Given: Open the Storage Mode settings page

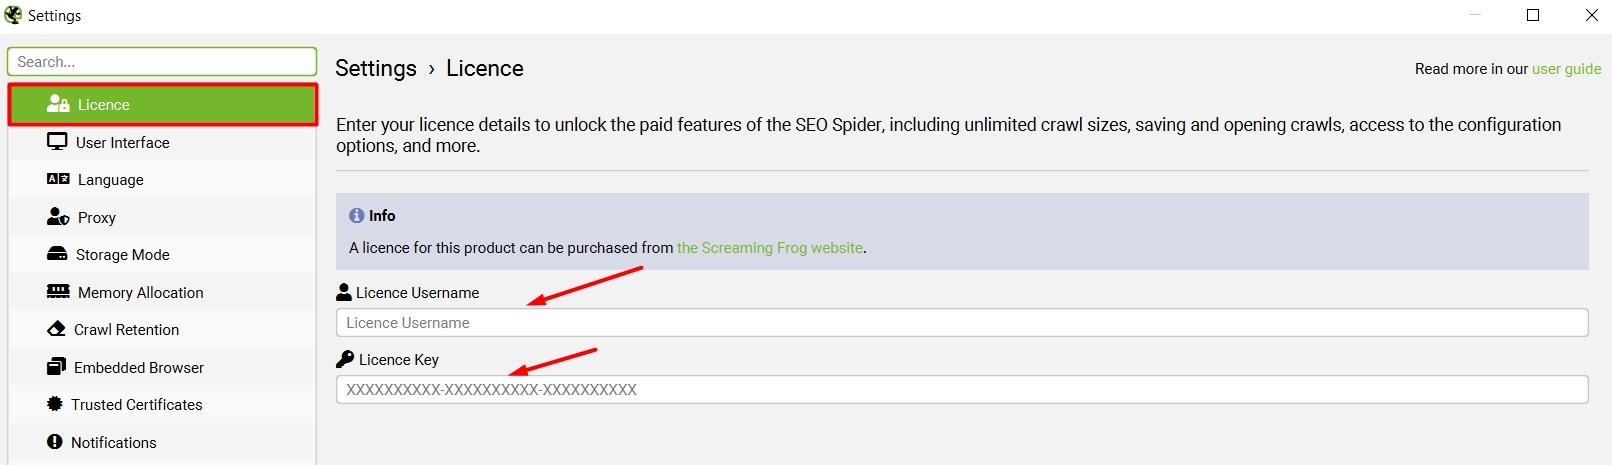Looking at the screenshot, I should [x=122, y=255].
